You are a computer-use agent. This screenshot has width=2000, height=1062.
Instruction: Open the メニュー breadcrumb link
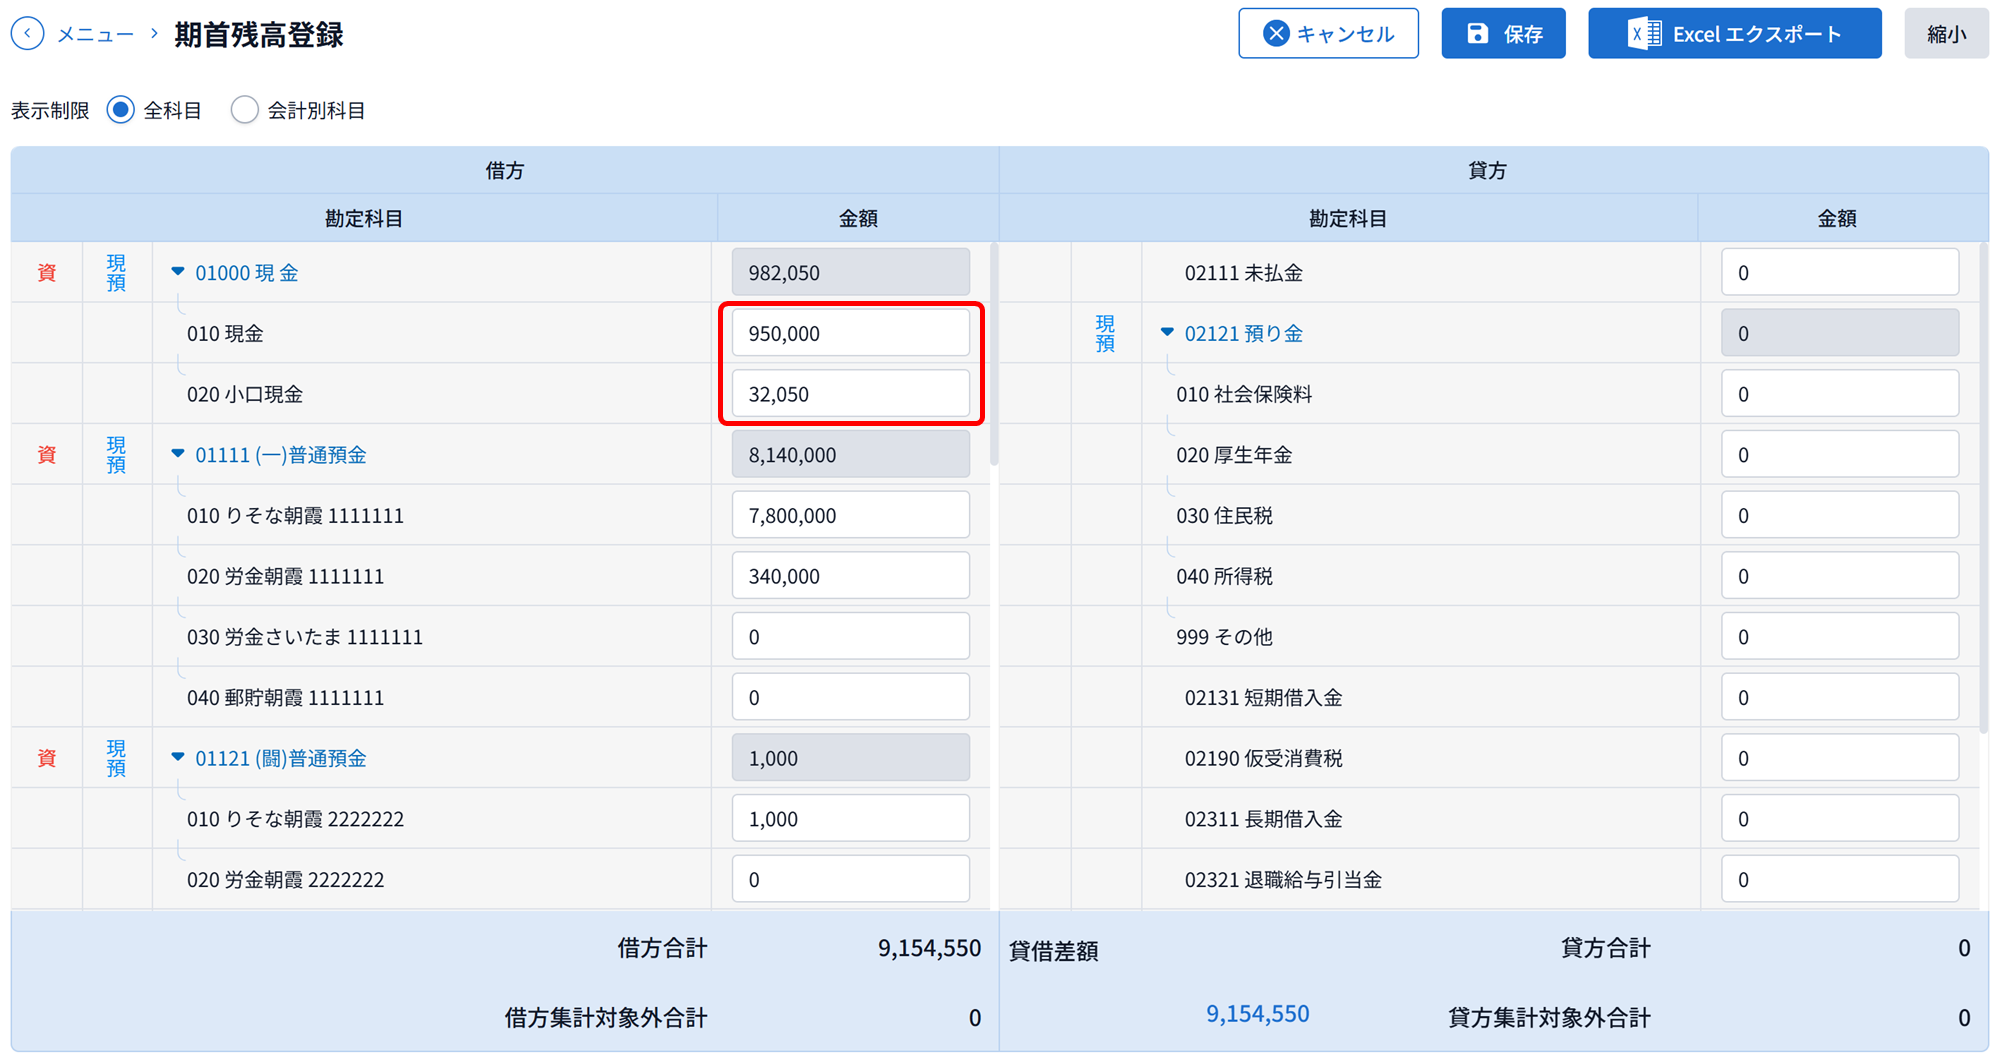(x=95, y=34)
